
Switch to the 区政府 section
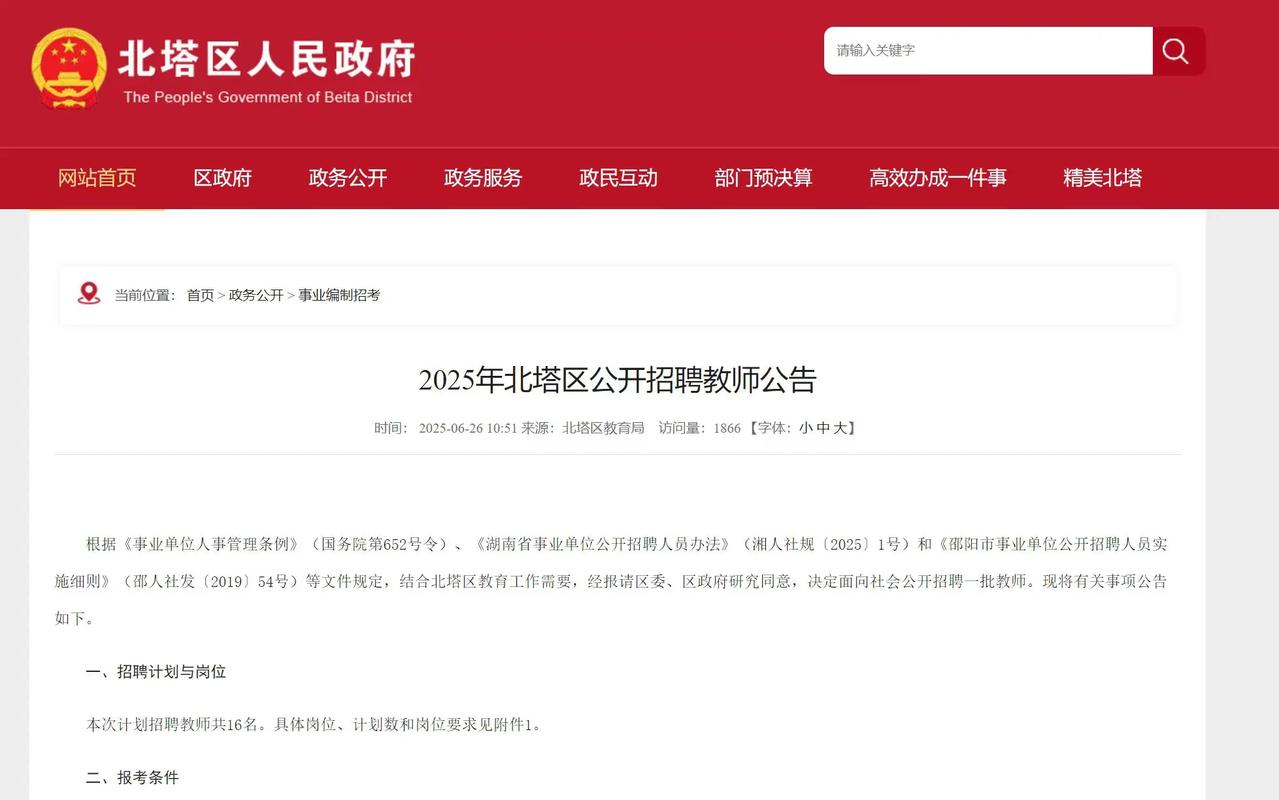pos(221,178)
